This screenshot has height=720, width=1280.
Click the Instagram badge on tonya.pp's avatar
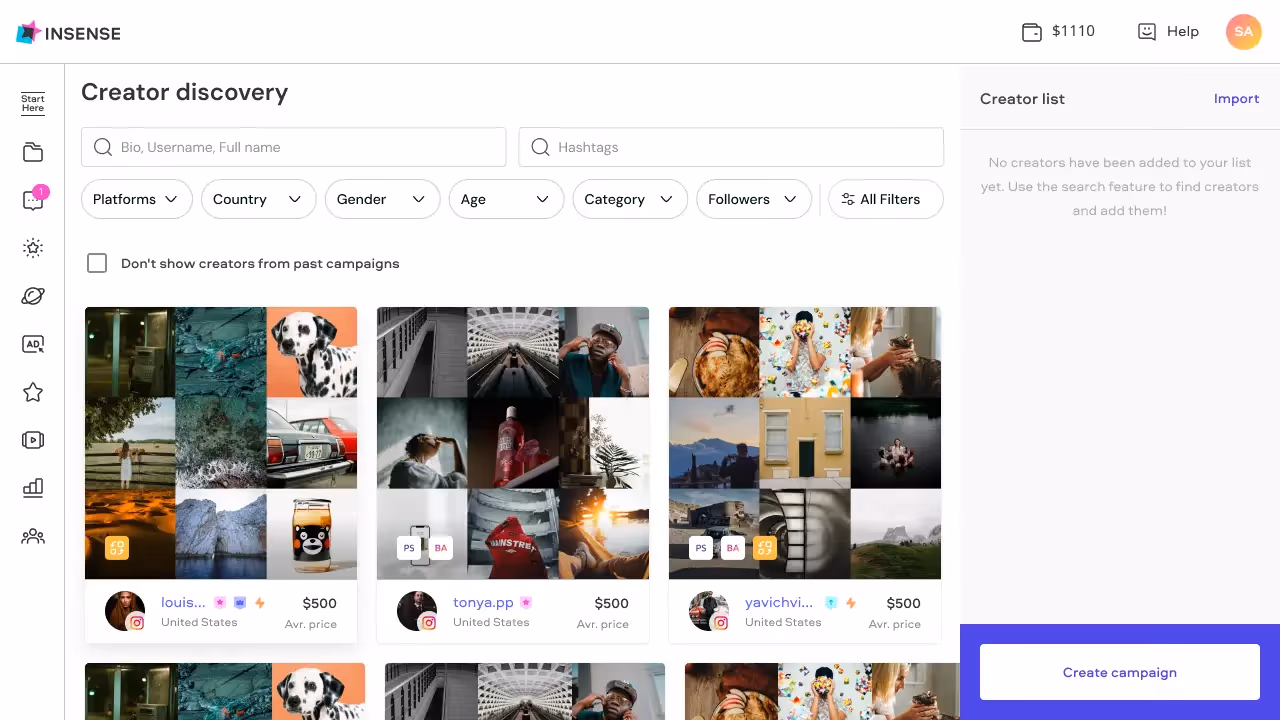tap(429, 621)
